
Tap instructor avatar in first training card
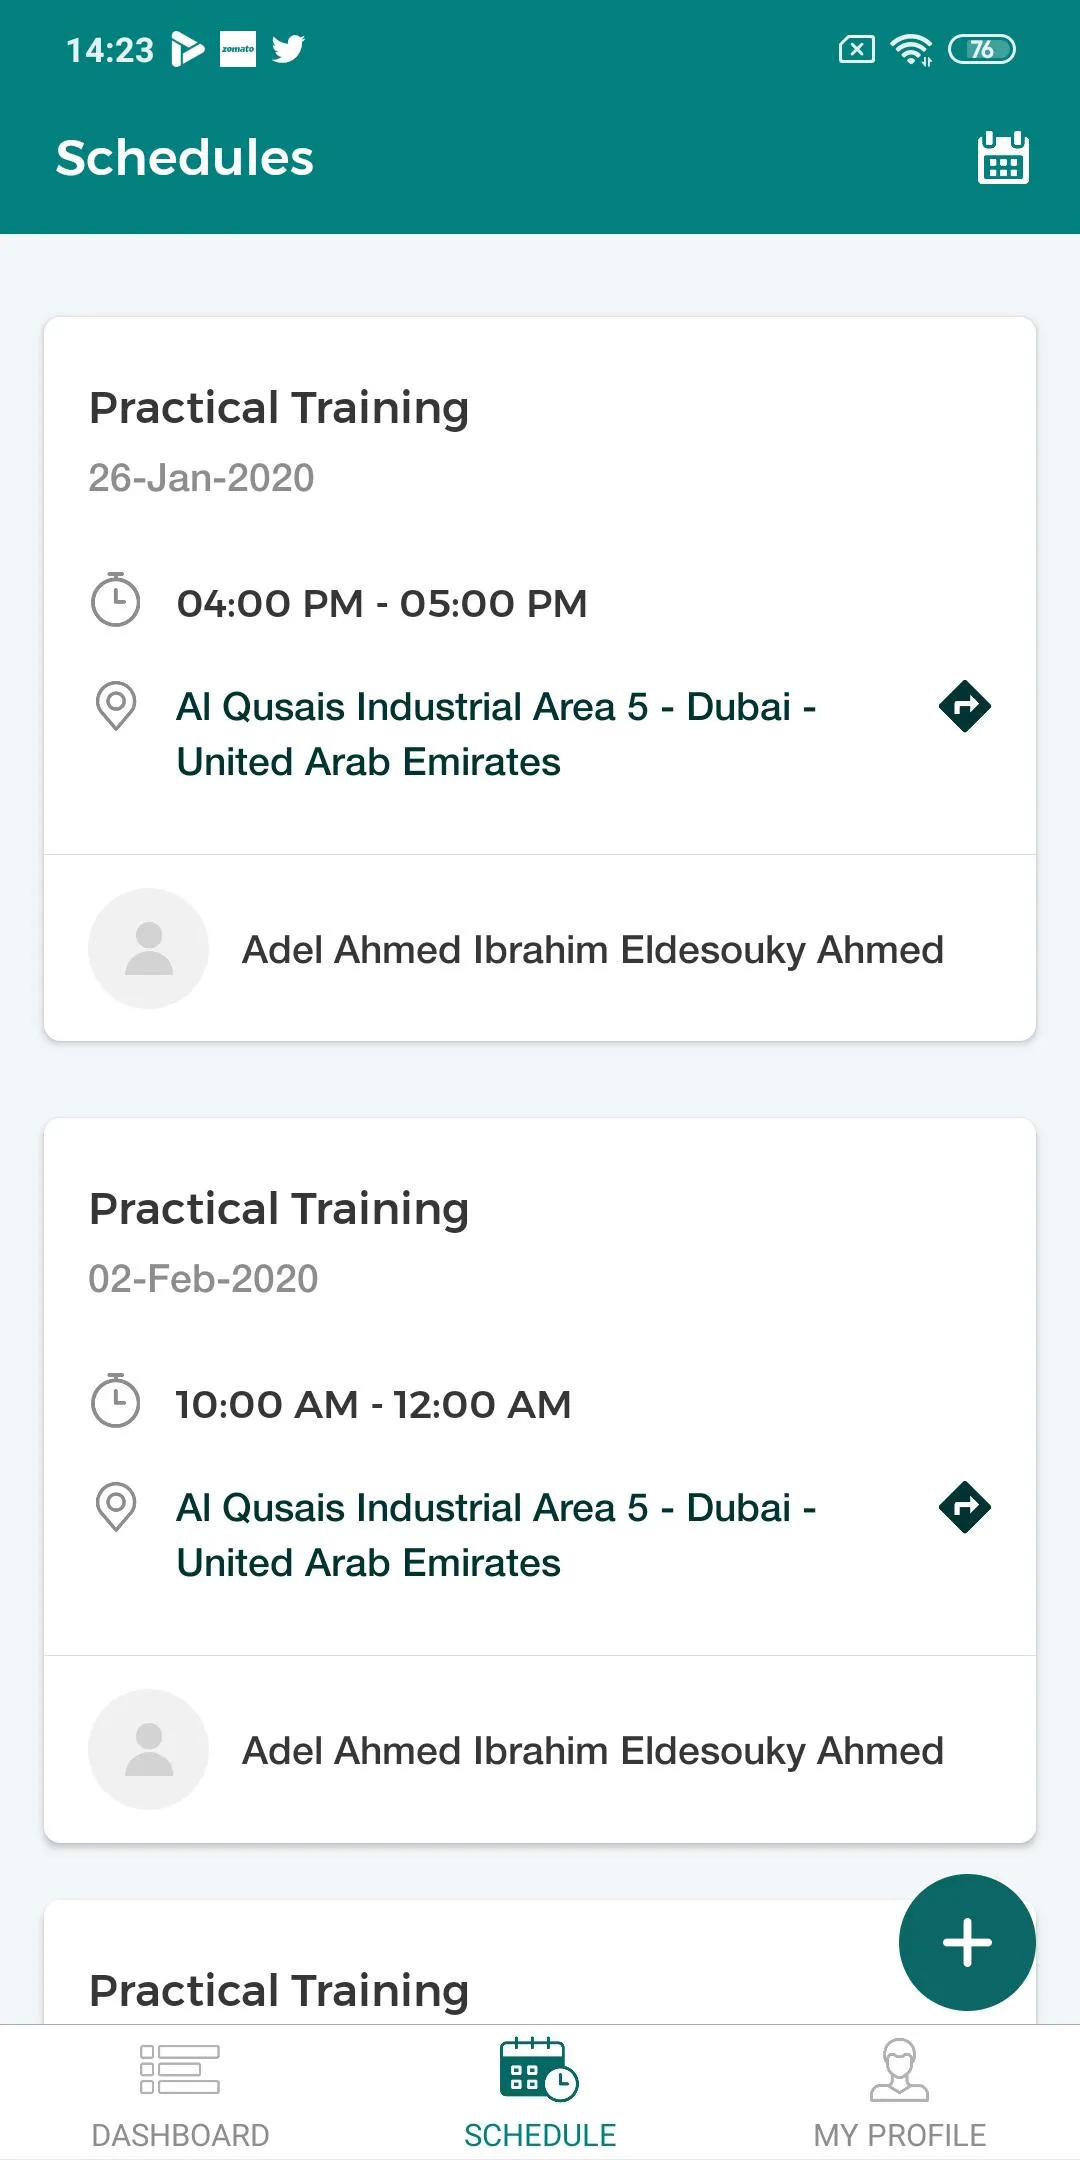coord(149,948)
